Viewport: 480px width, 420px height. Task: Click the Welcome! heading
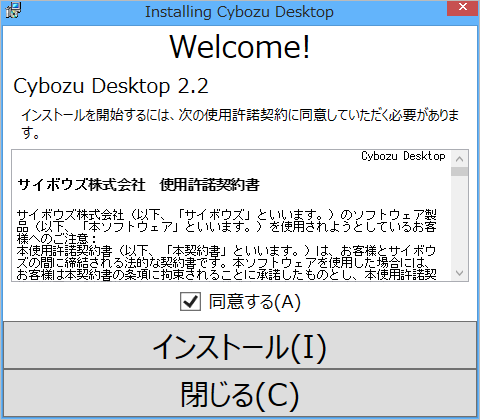[x=240, y=47]
